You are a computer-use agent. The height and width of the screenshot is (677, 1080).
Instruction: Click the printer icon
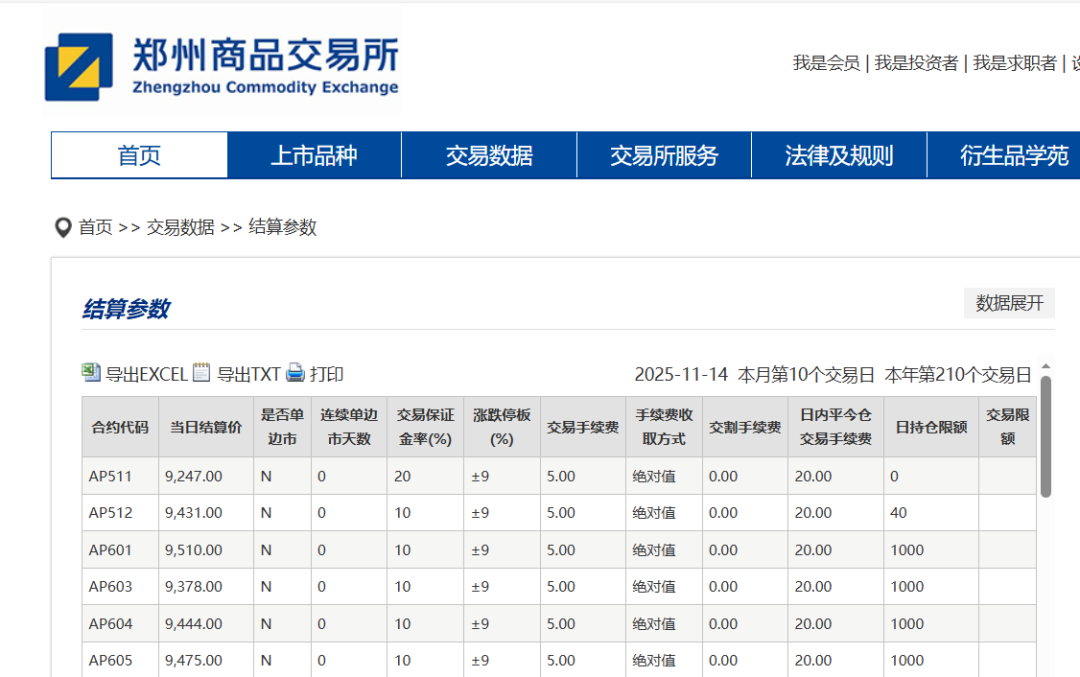tap(295, 373)
